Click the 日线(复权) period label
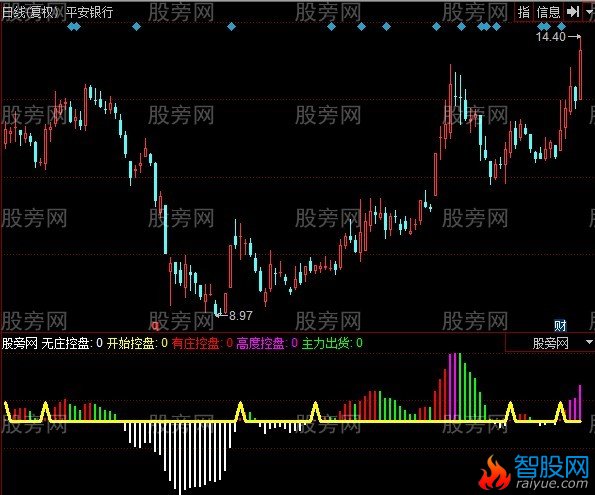 (31, 12)
